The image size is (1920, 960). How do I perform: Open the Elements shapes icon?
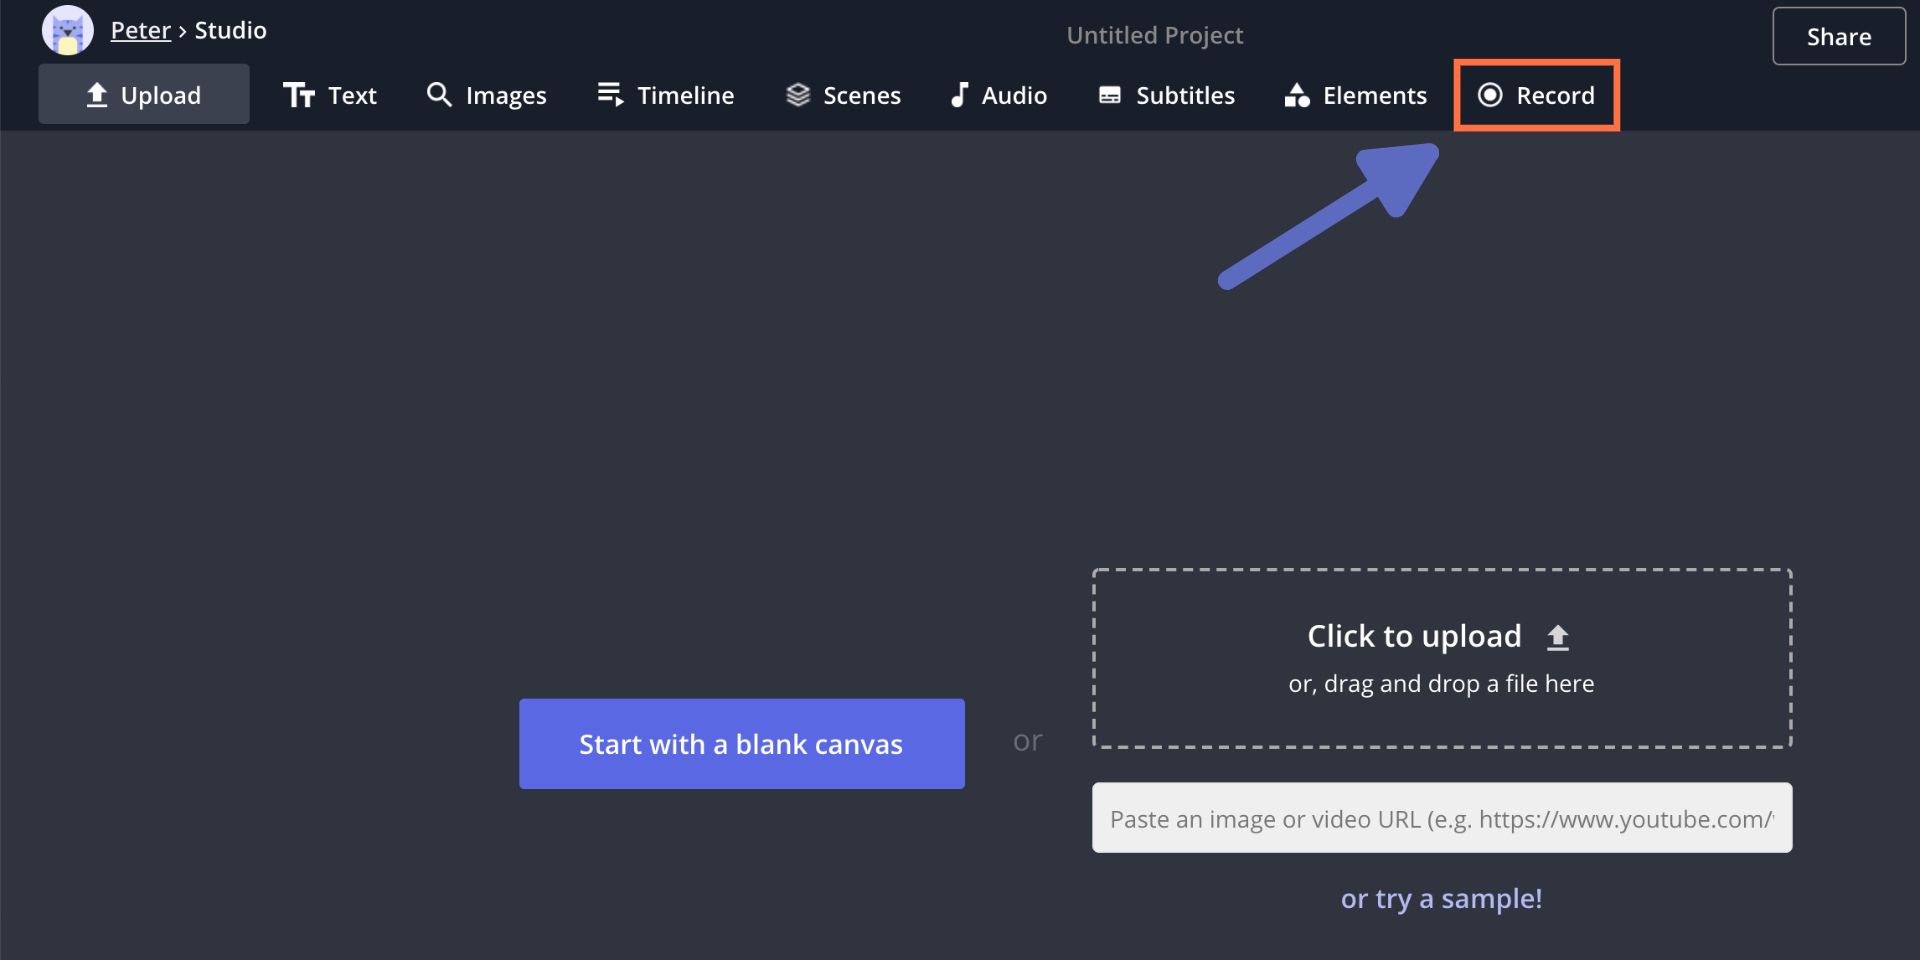pos(1297,95)
